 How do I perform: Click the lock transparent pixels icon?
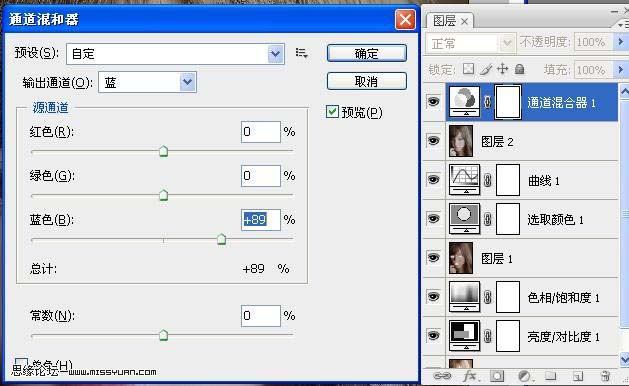point(468,69)
